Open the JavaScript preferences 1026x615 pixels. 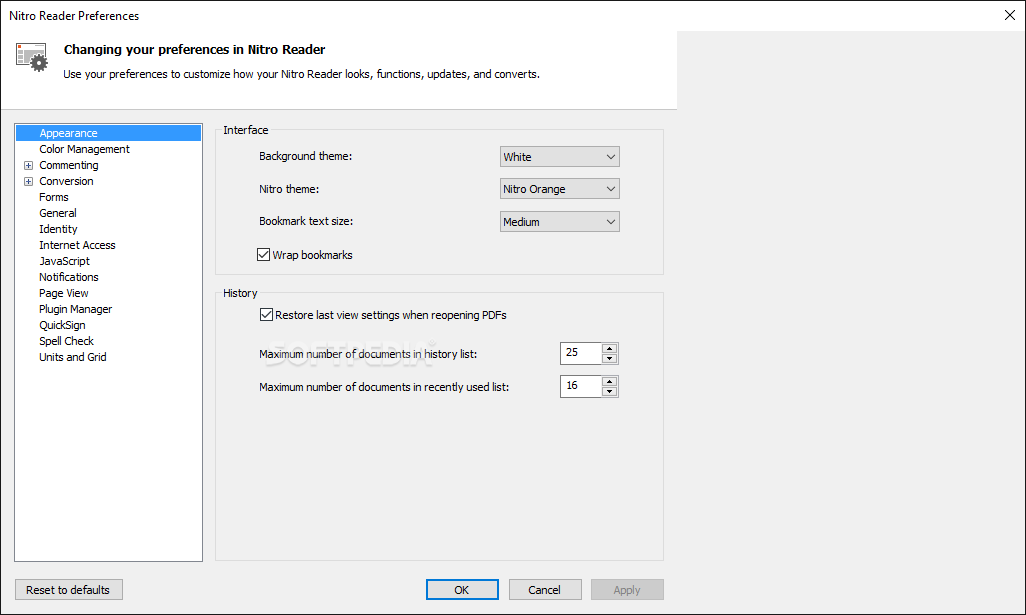pyautogui.click(x=64, y=261)
